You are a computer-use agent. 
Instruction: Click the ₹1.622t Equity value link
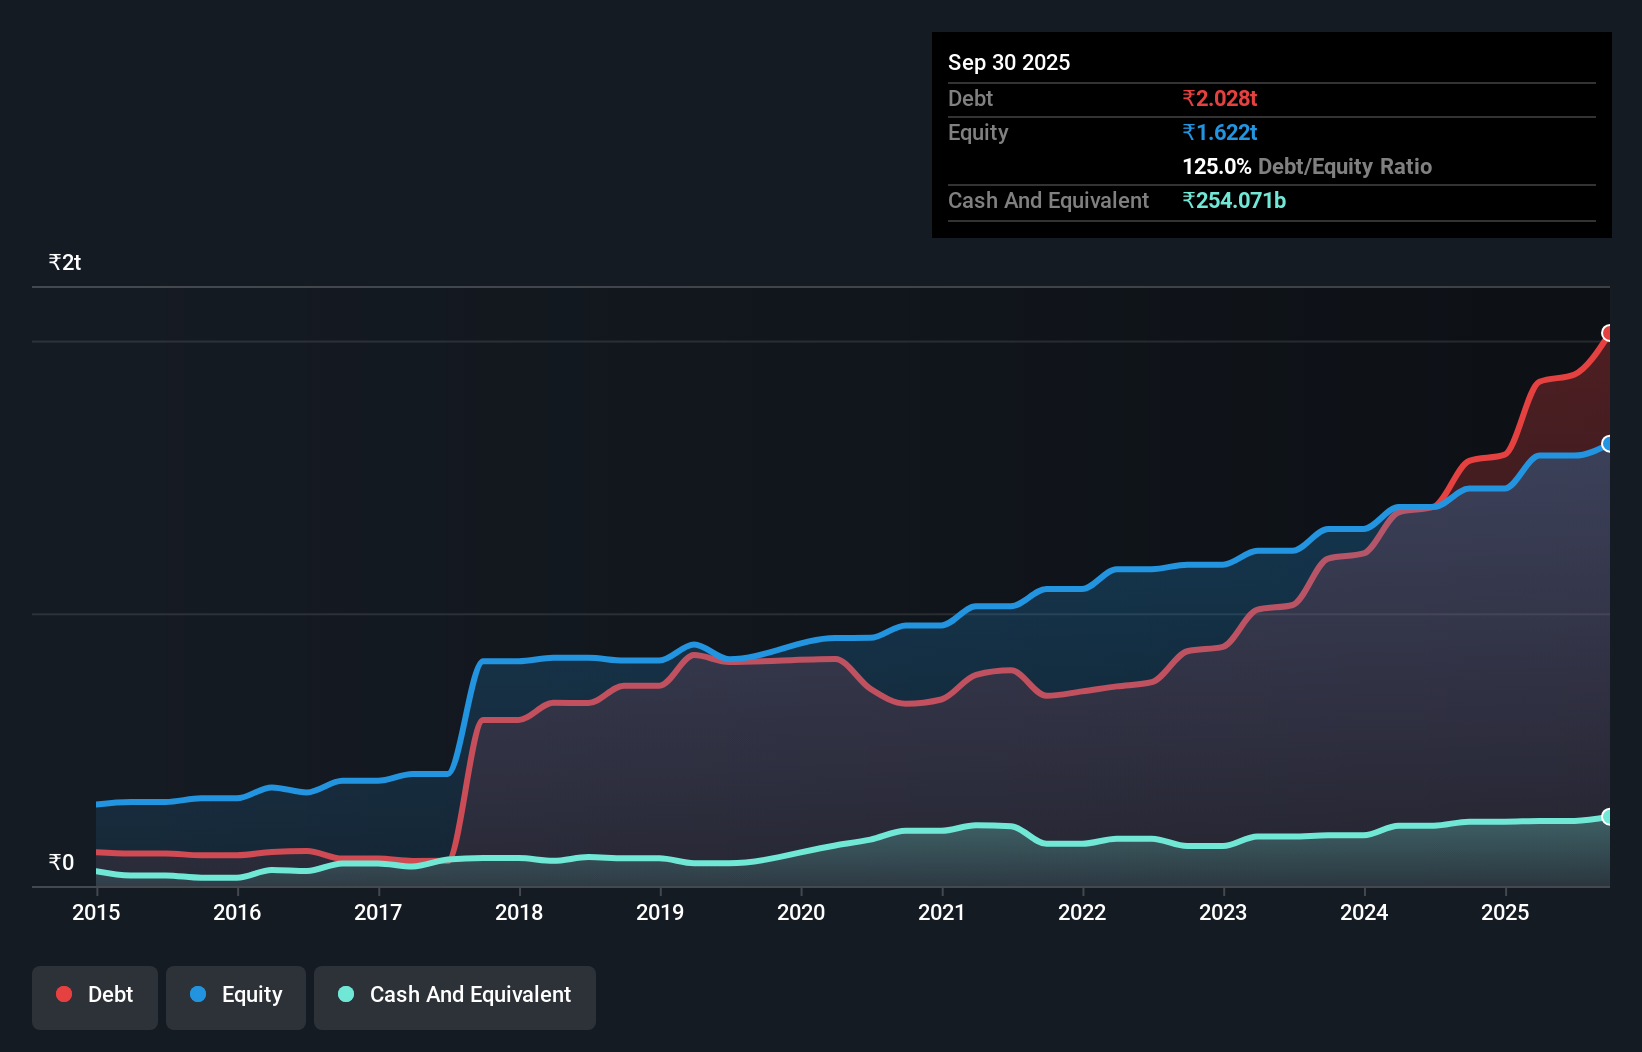1218,132
